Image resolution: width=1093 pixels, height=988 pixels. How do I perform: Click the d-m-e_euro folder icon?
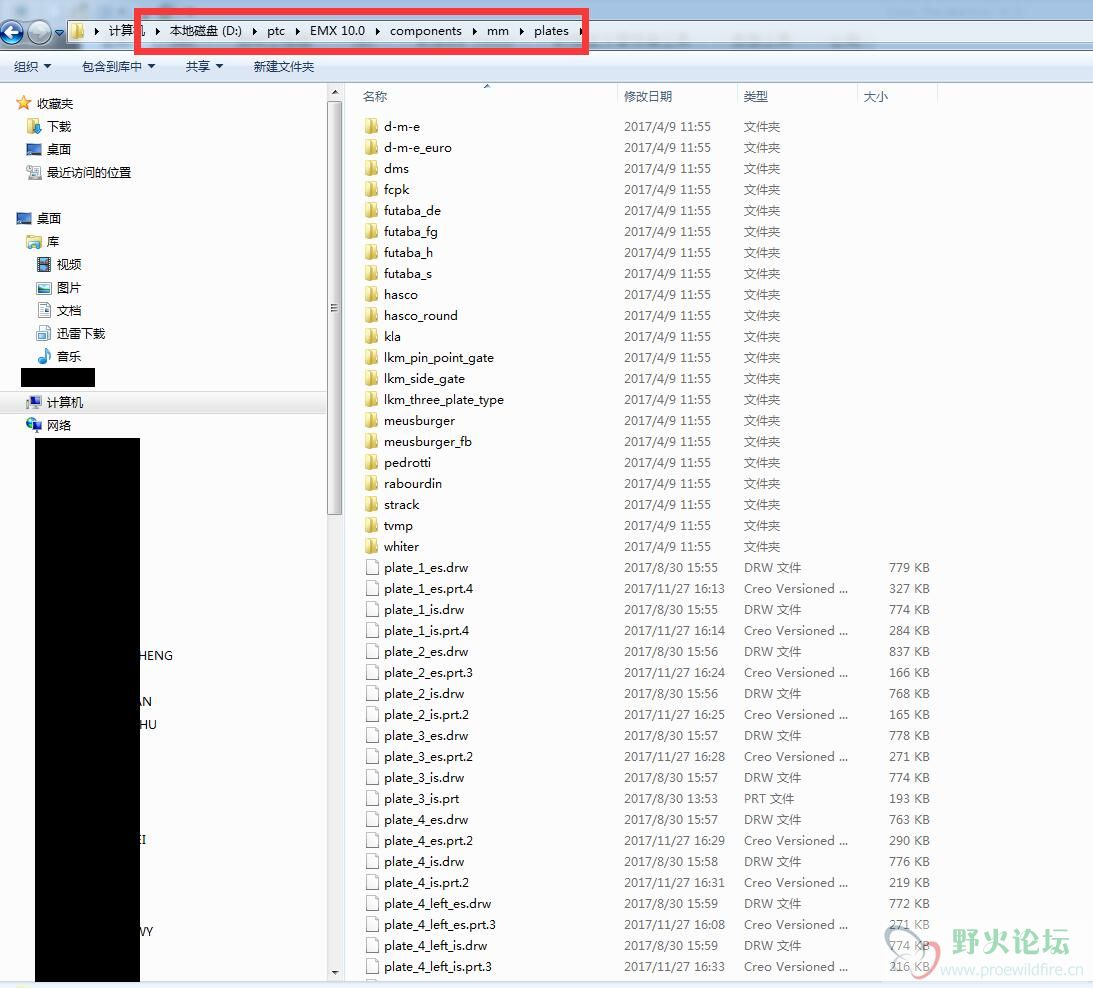coord(372,147)
